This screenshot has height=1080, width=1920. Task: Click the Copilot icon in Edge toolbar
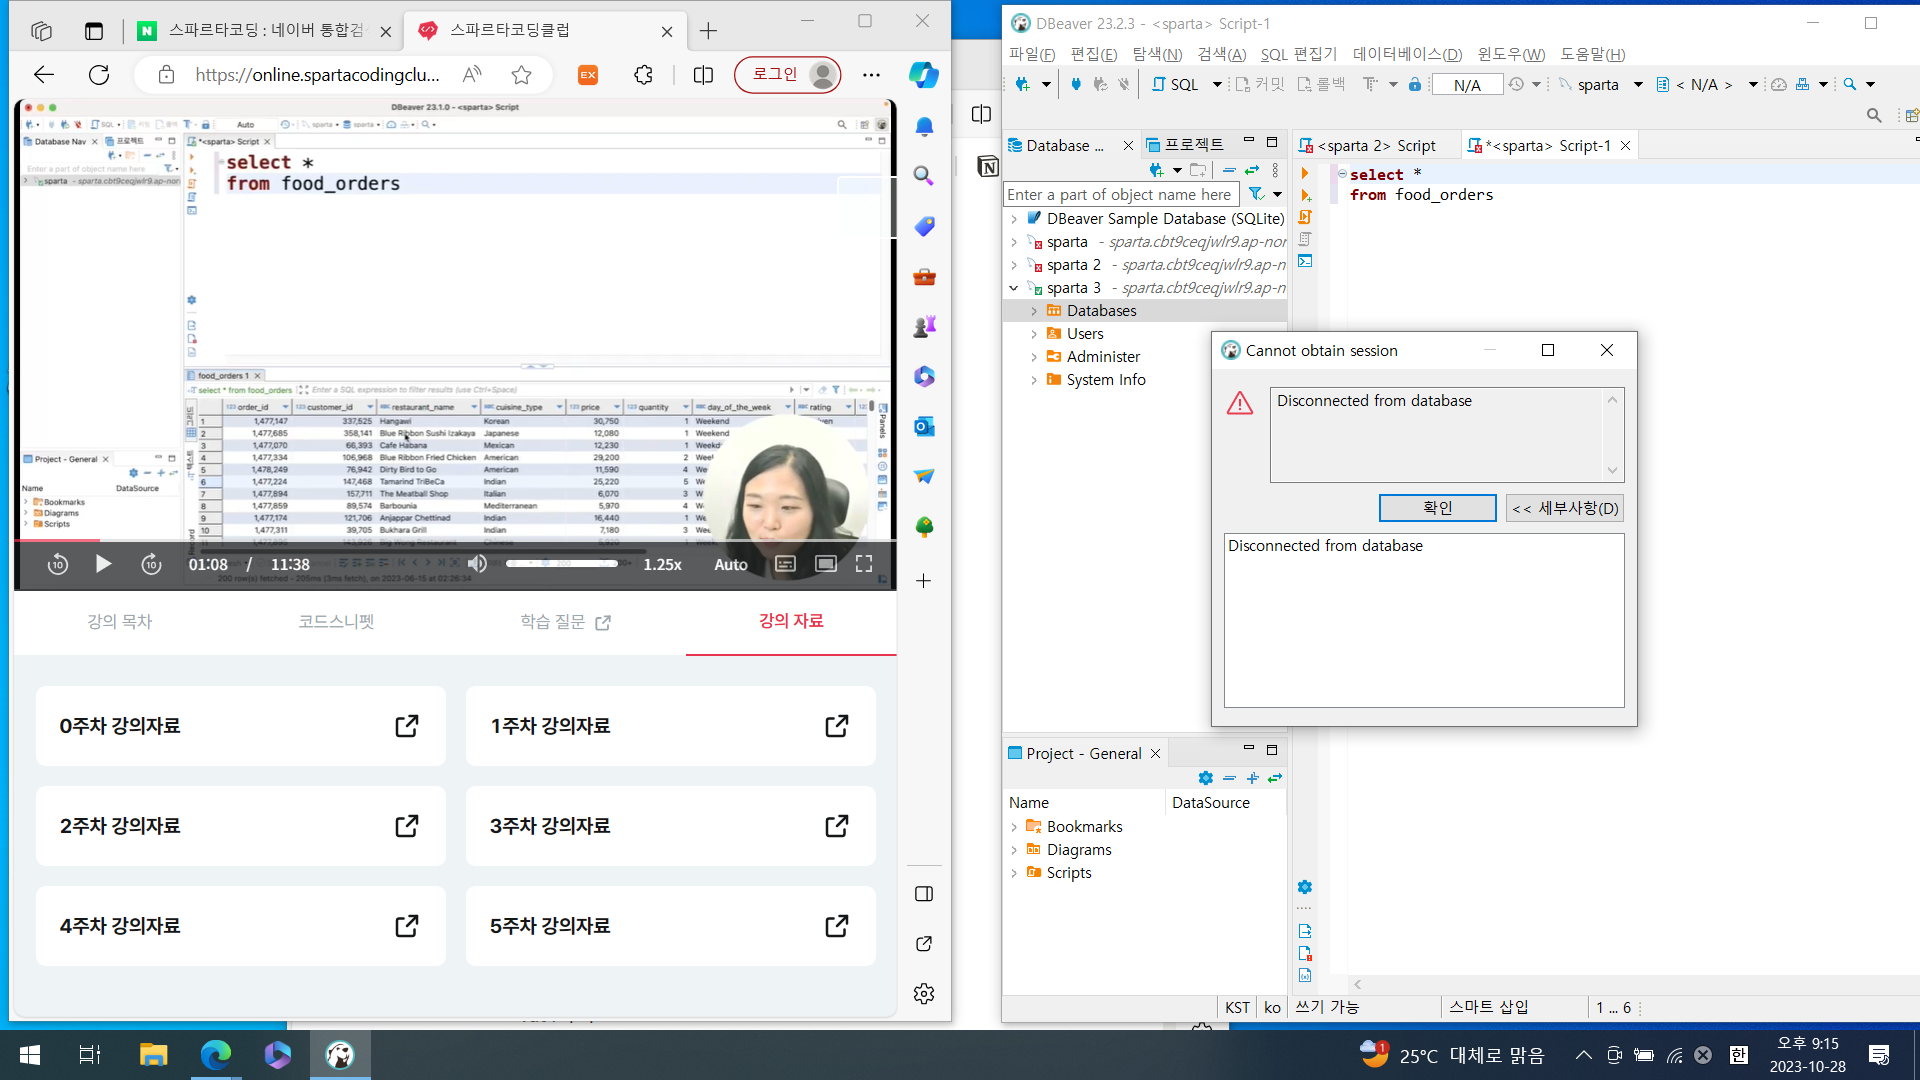(x=923, y=75)
